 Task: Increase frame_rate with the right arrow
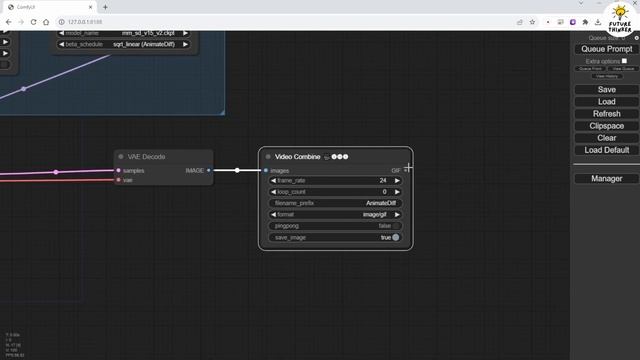point(397,180)
